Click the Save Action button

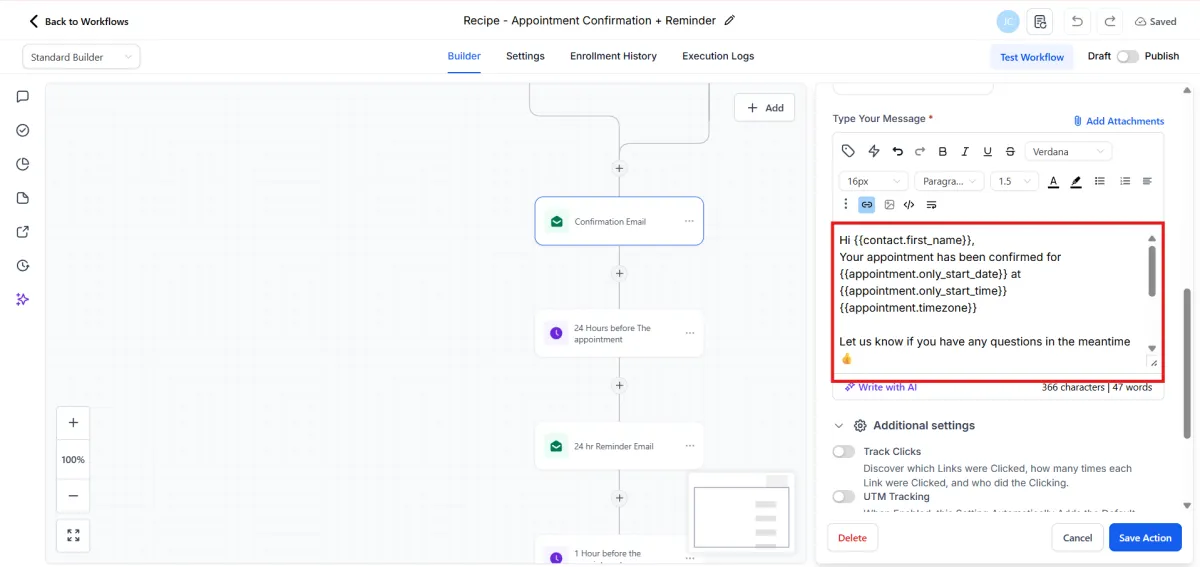(x=1145, y=538)
